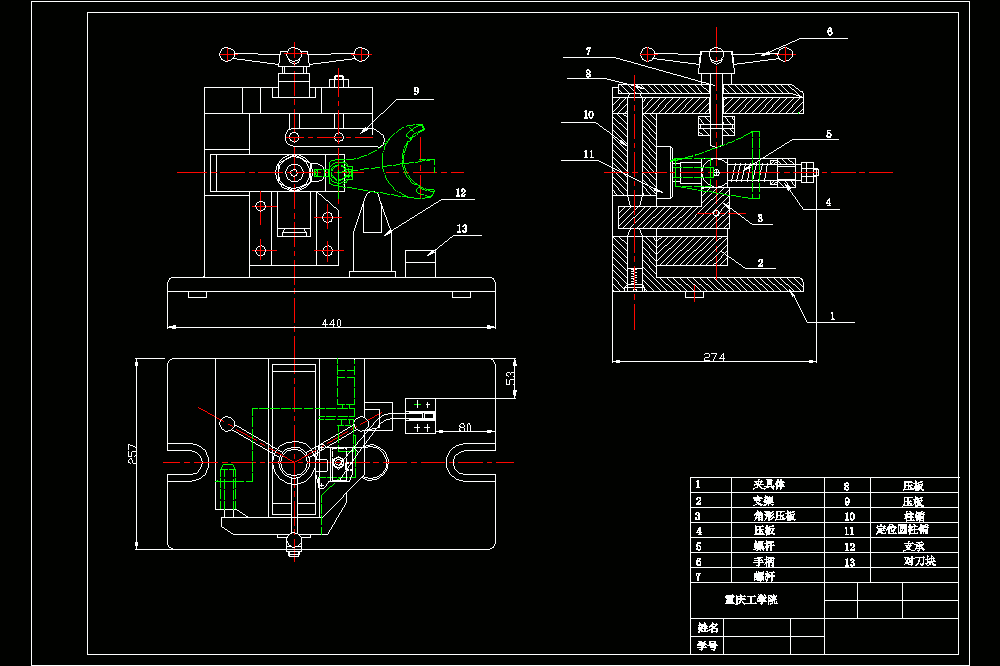Select 对刀块 in the parts list

(x=920, y=561)
